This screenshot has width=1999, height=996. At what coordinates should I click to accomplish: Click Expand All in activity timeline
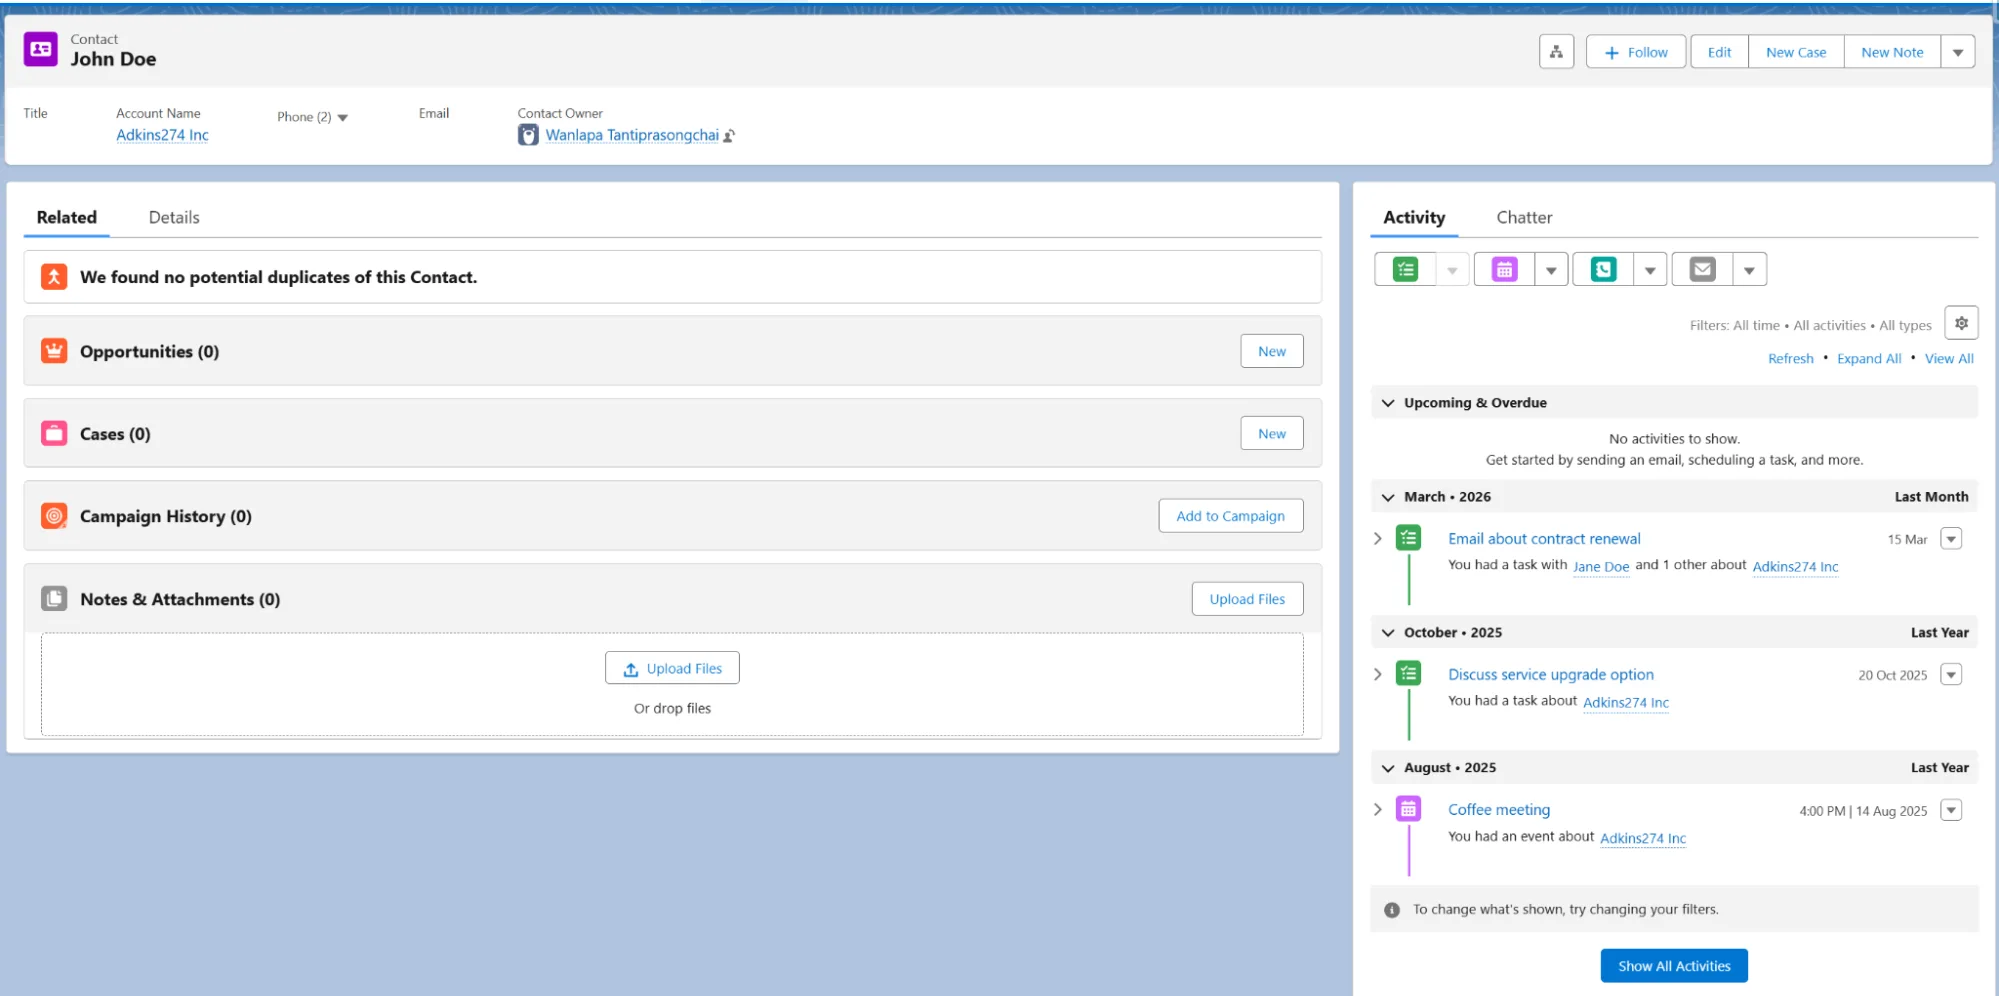pos(1869,358)
